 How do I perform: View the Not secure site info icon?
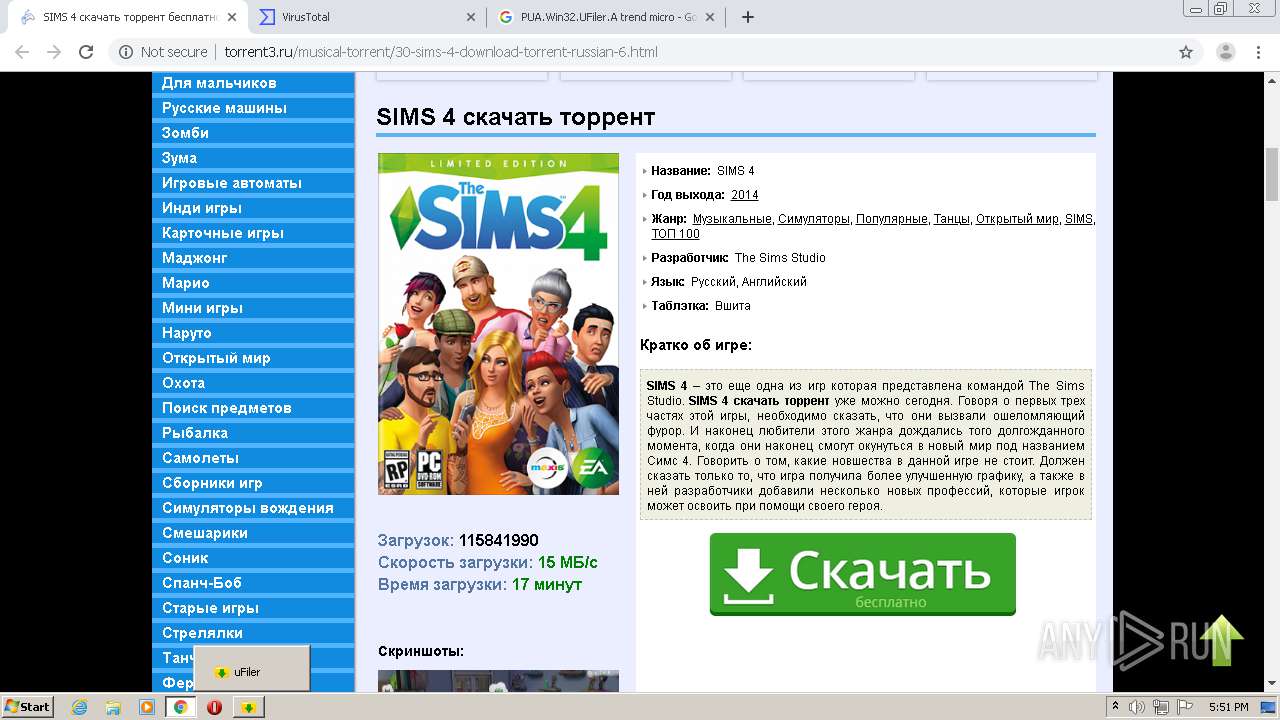click(x=126, y=52)
